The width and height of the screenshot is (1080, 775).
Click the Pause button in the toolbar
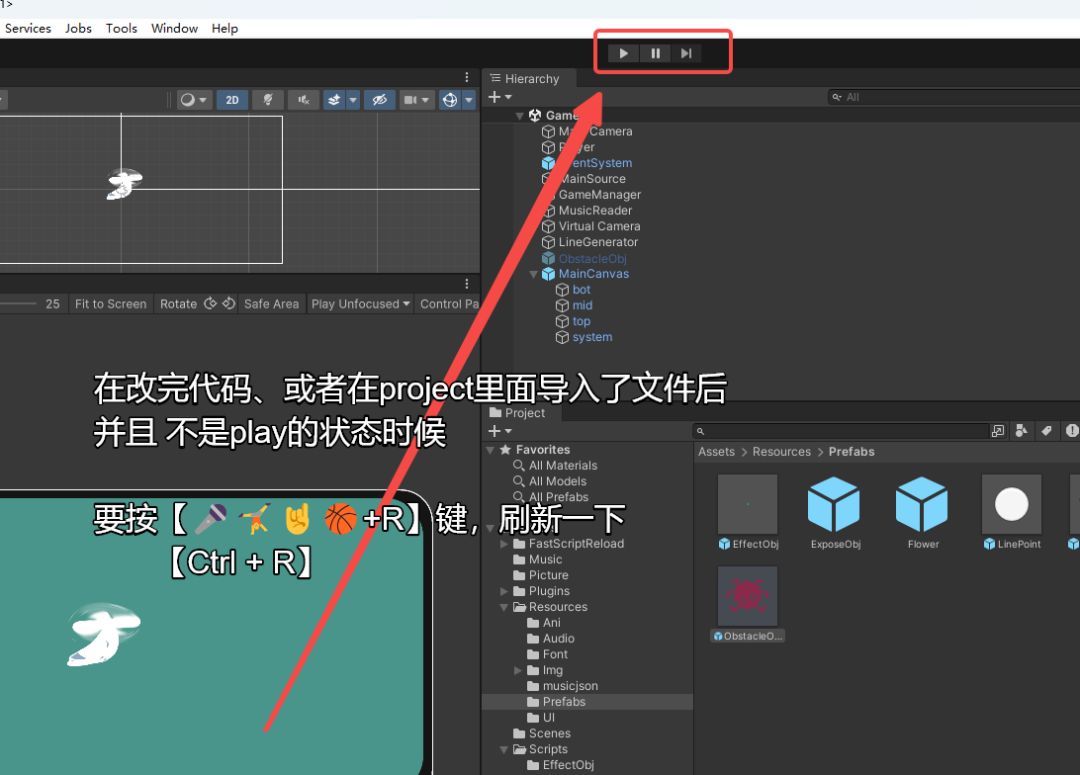(x=655, y=54)
